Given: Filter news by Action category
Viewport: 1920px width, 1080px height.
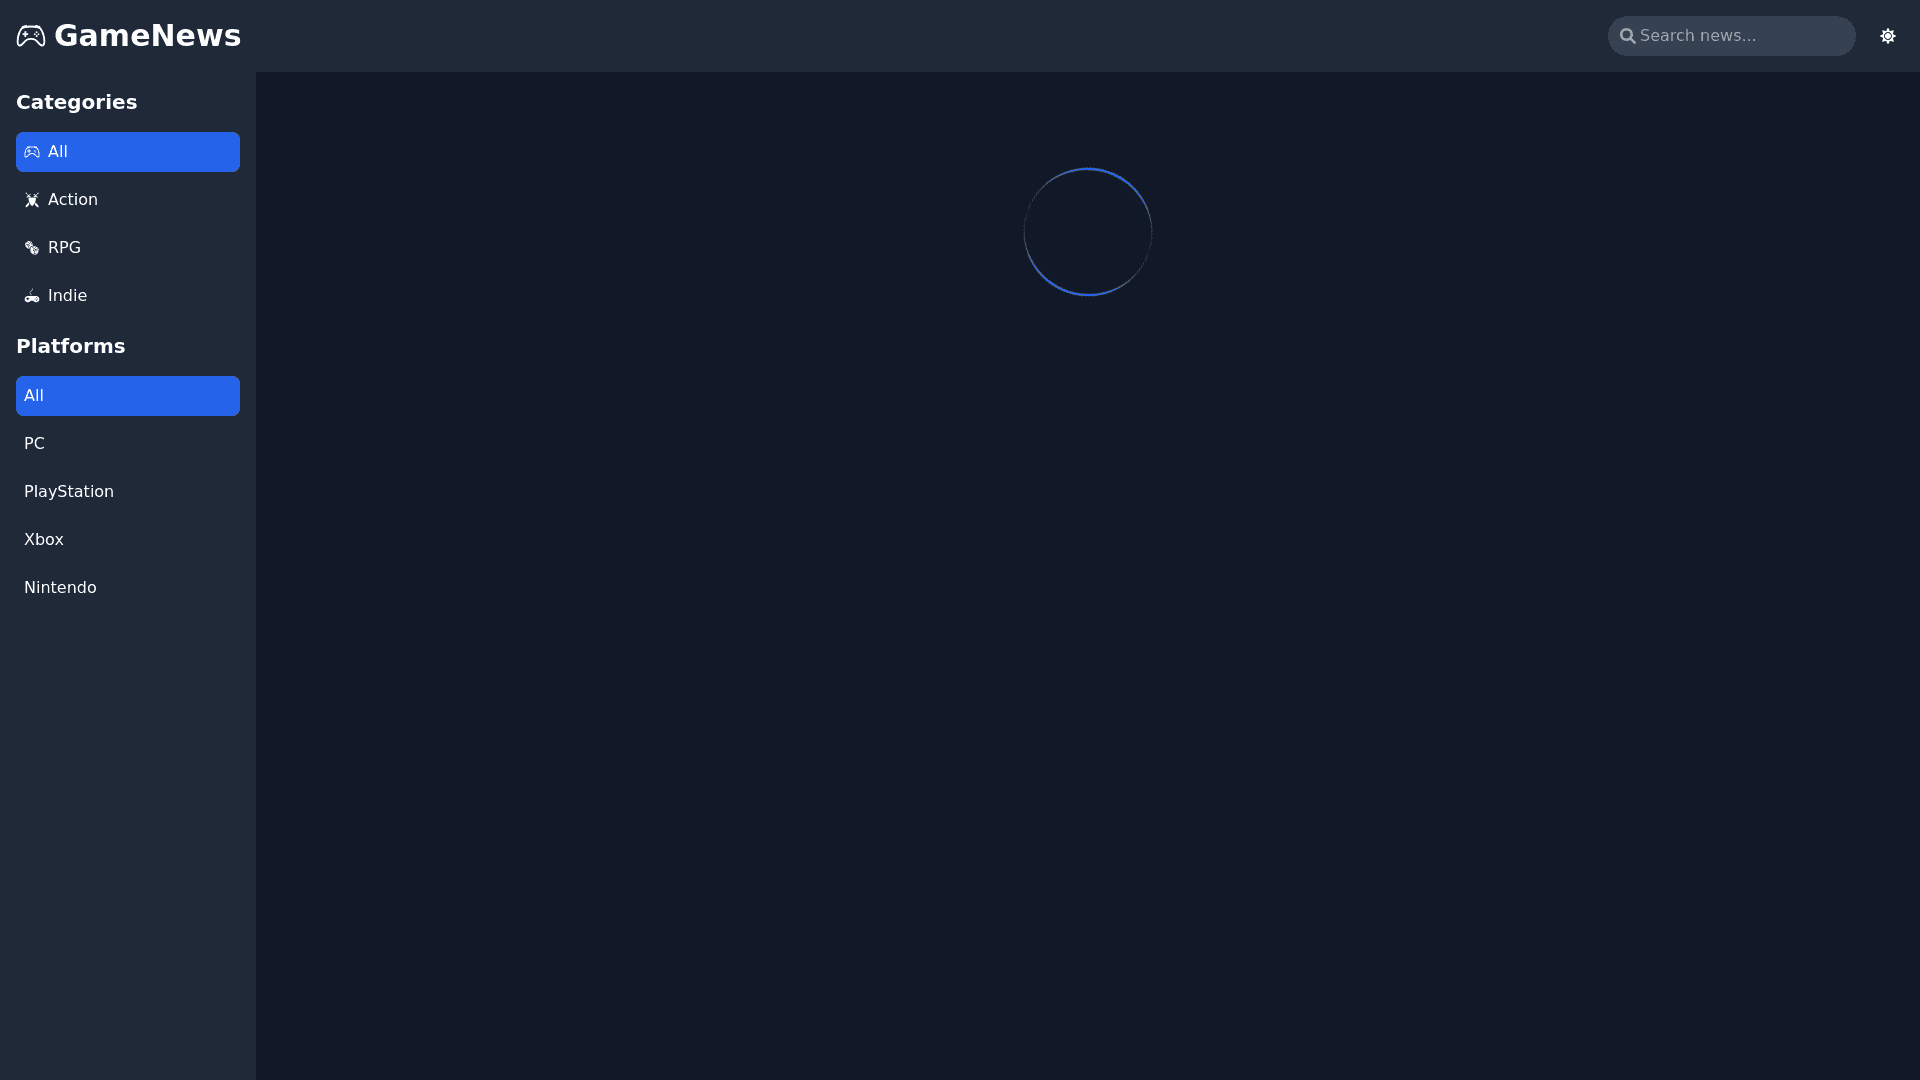Looking at the screenshot, I should [x=128, y=200].
